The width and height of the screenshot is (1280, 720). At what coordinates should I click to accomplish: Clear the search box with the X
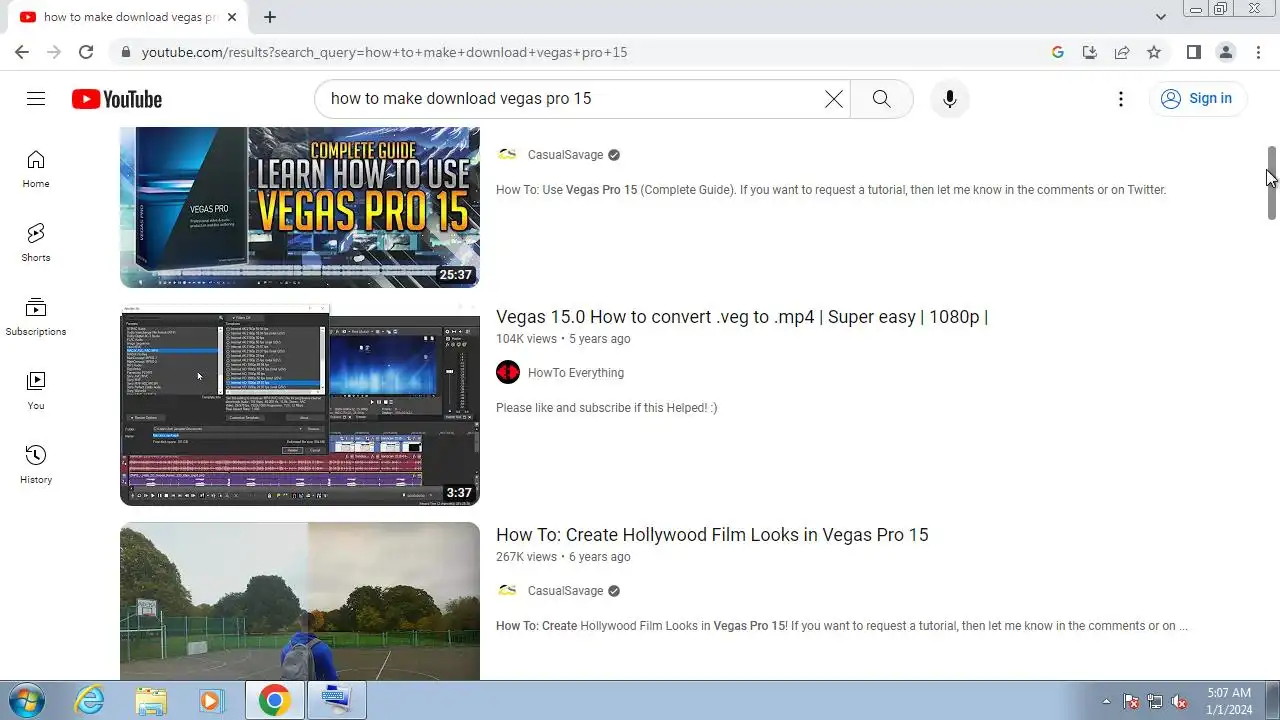pos(833,99)
